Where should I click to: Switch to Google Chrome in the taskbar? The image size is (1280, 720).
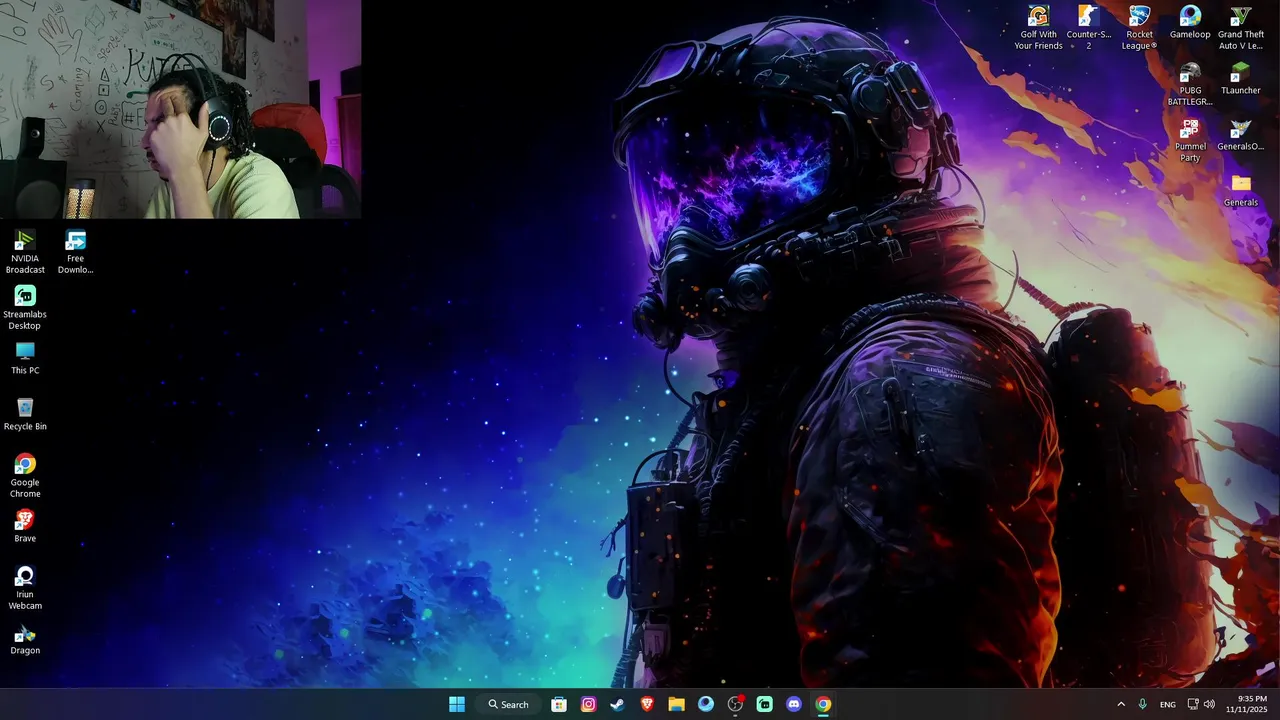pos(823,704)
